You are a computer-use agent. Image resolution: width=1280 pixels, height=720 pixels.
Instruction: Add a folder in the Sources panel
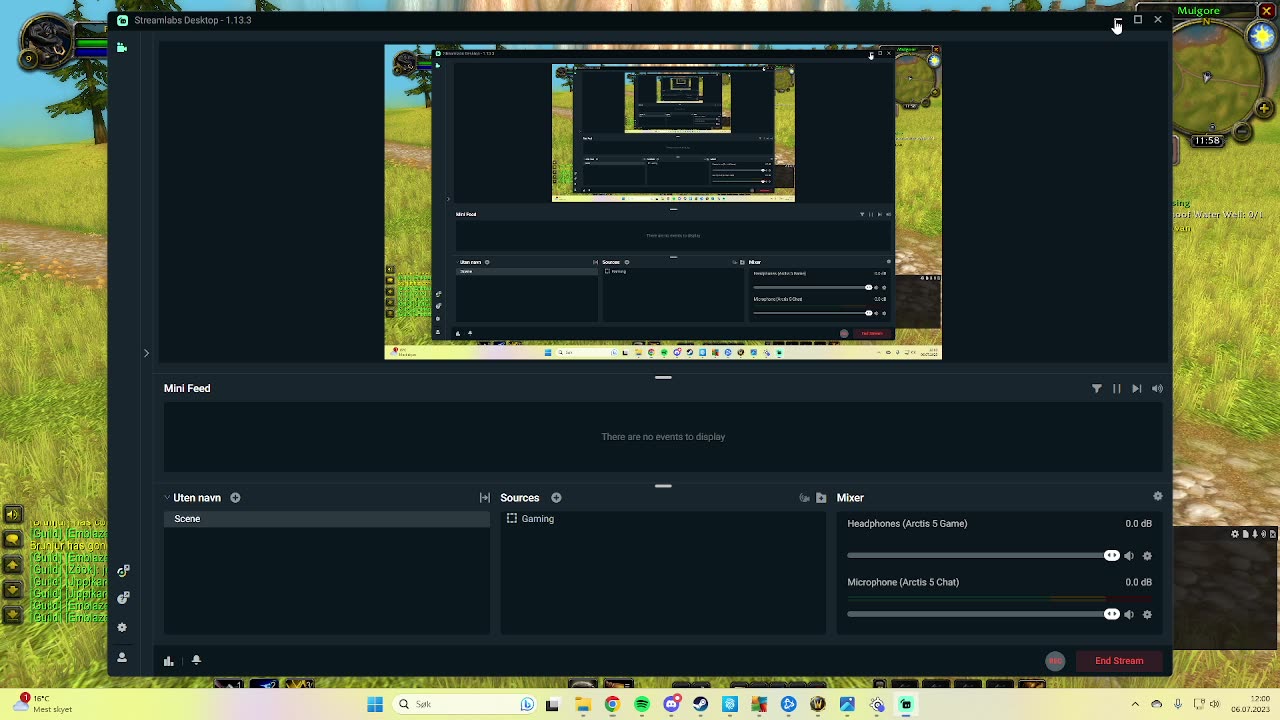pyautogui.click(x=821, y=497)
